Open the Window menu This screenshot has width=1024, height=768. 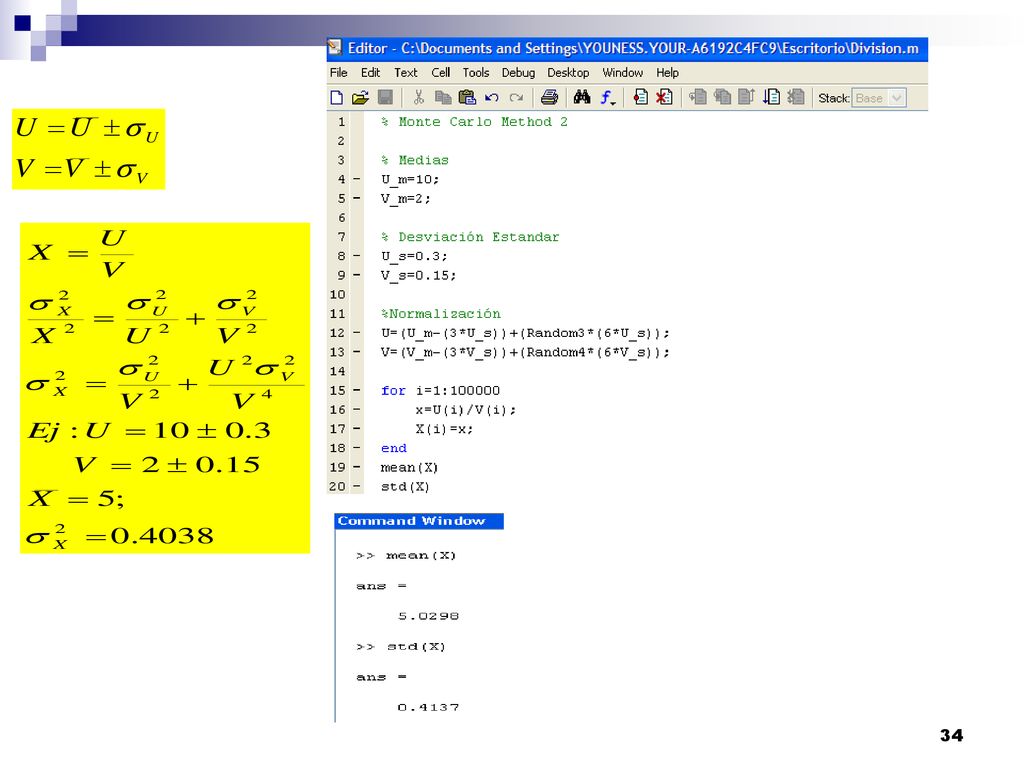(622, 72)
